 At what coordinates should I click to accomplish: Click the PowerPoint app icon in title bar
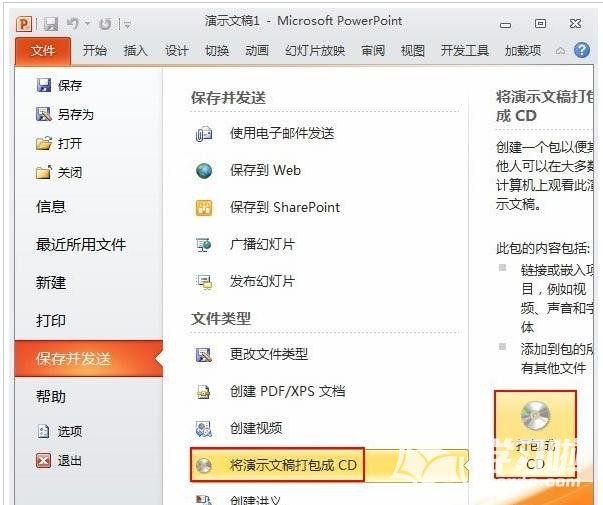pyautogui.click(x=23, y=24)
